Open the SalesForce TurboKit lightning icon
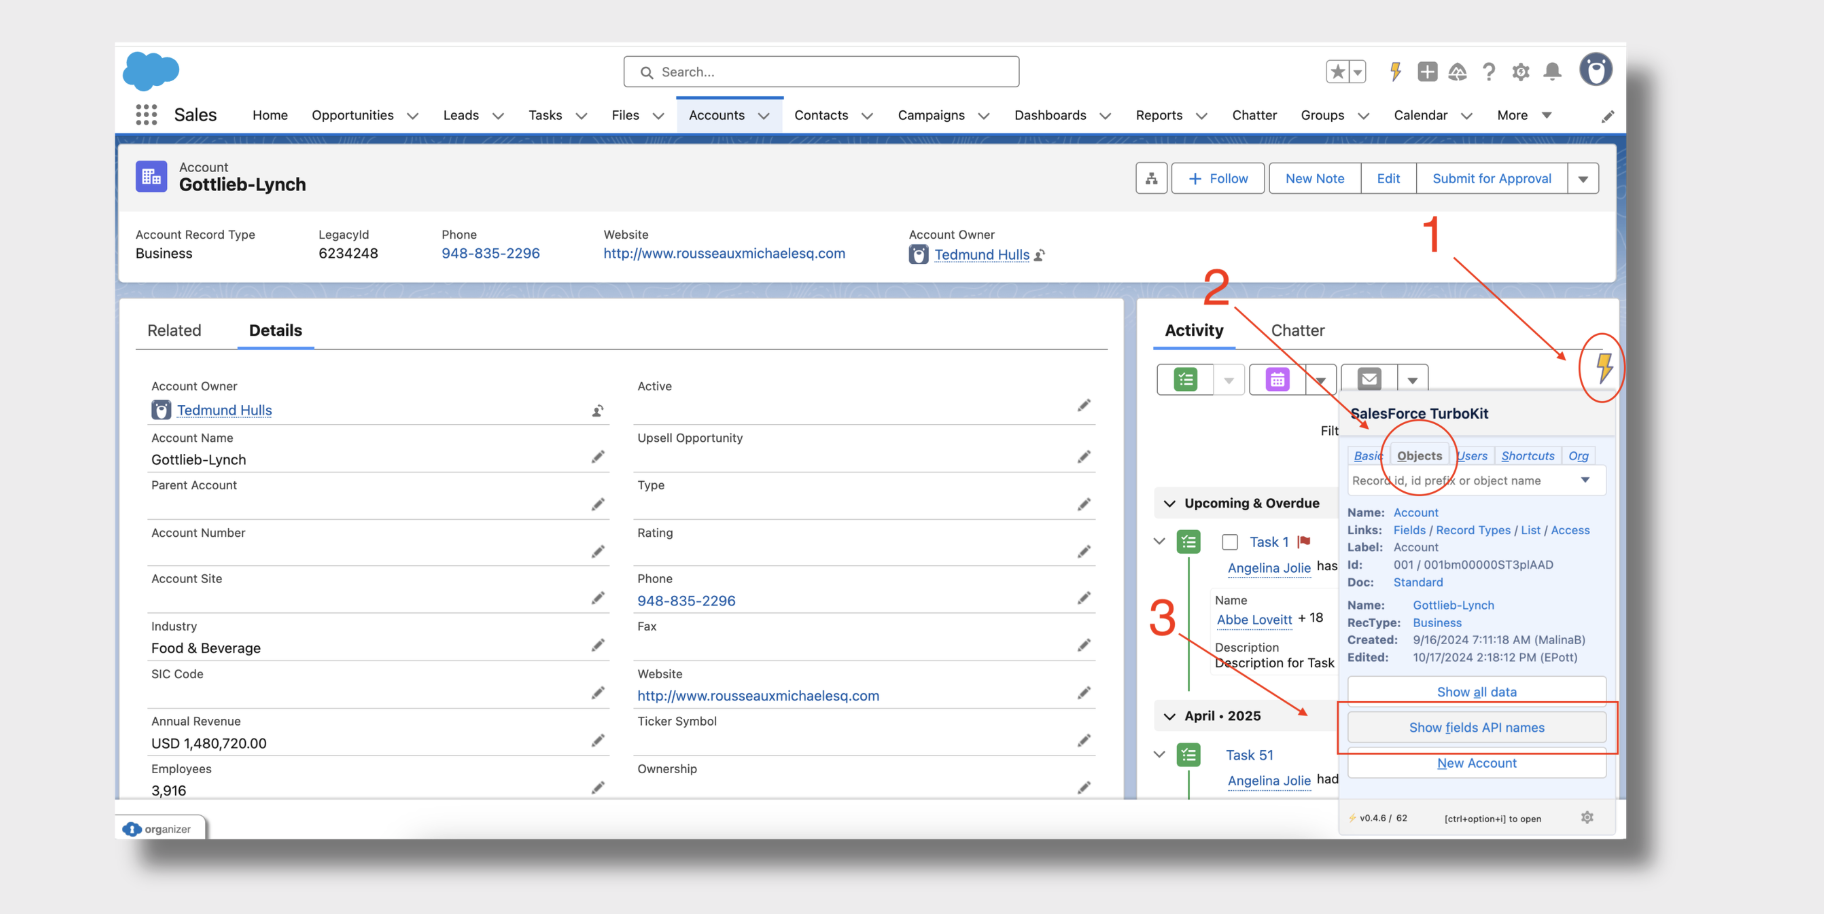 coord(1602,369)
